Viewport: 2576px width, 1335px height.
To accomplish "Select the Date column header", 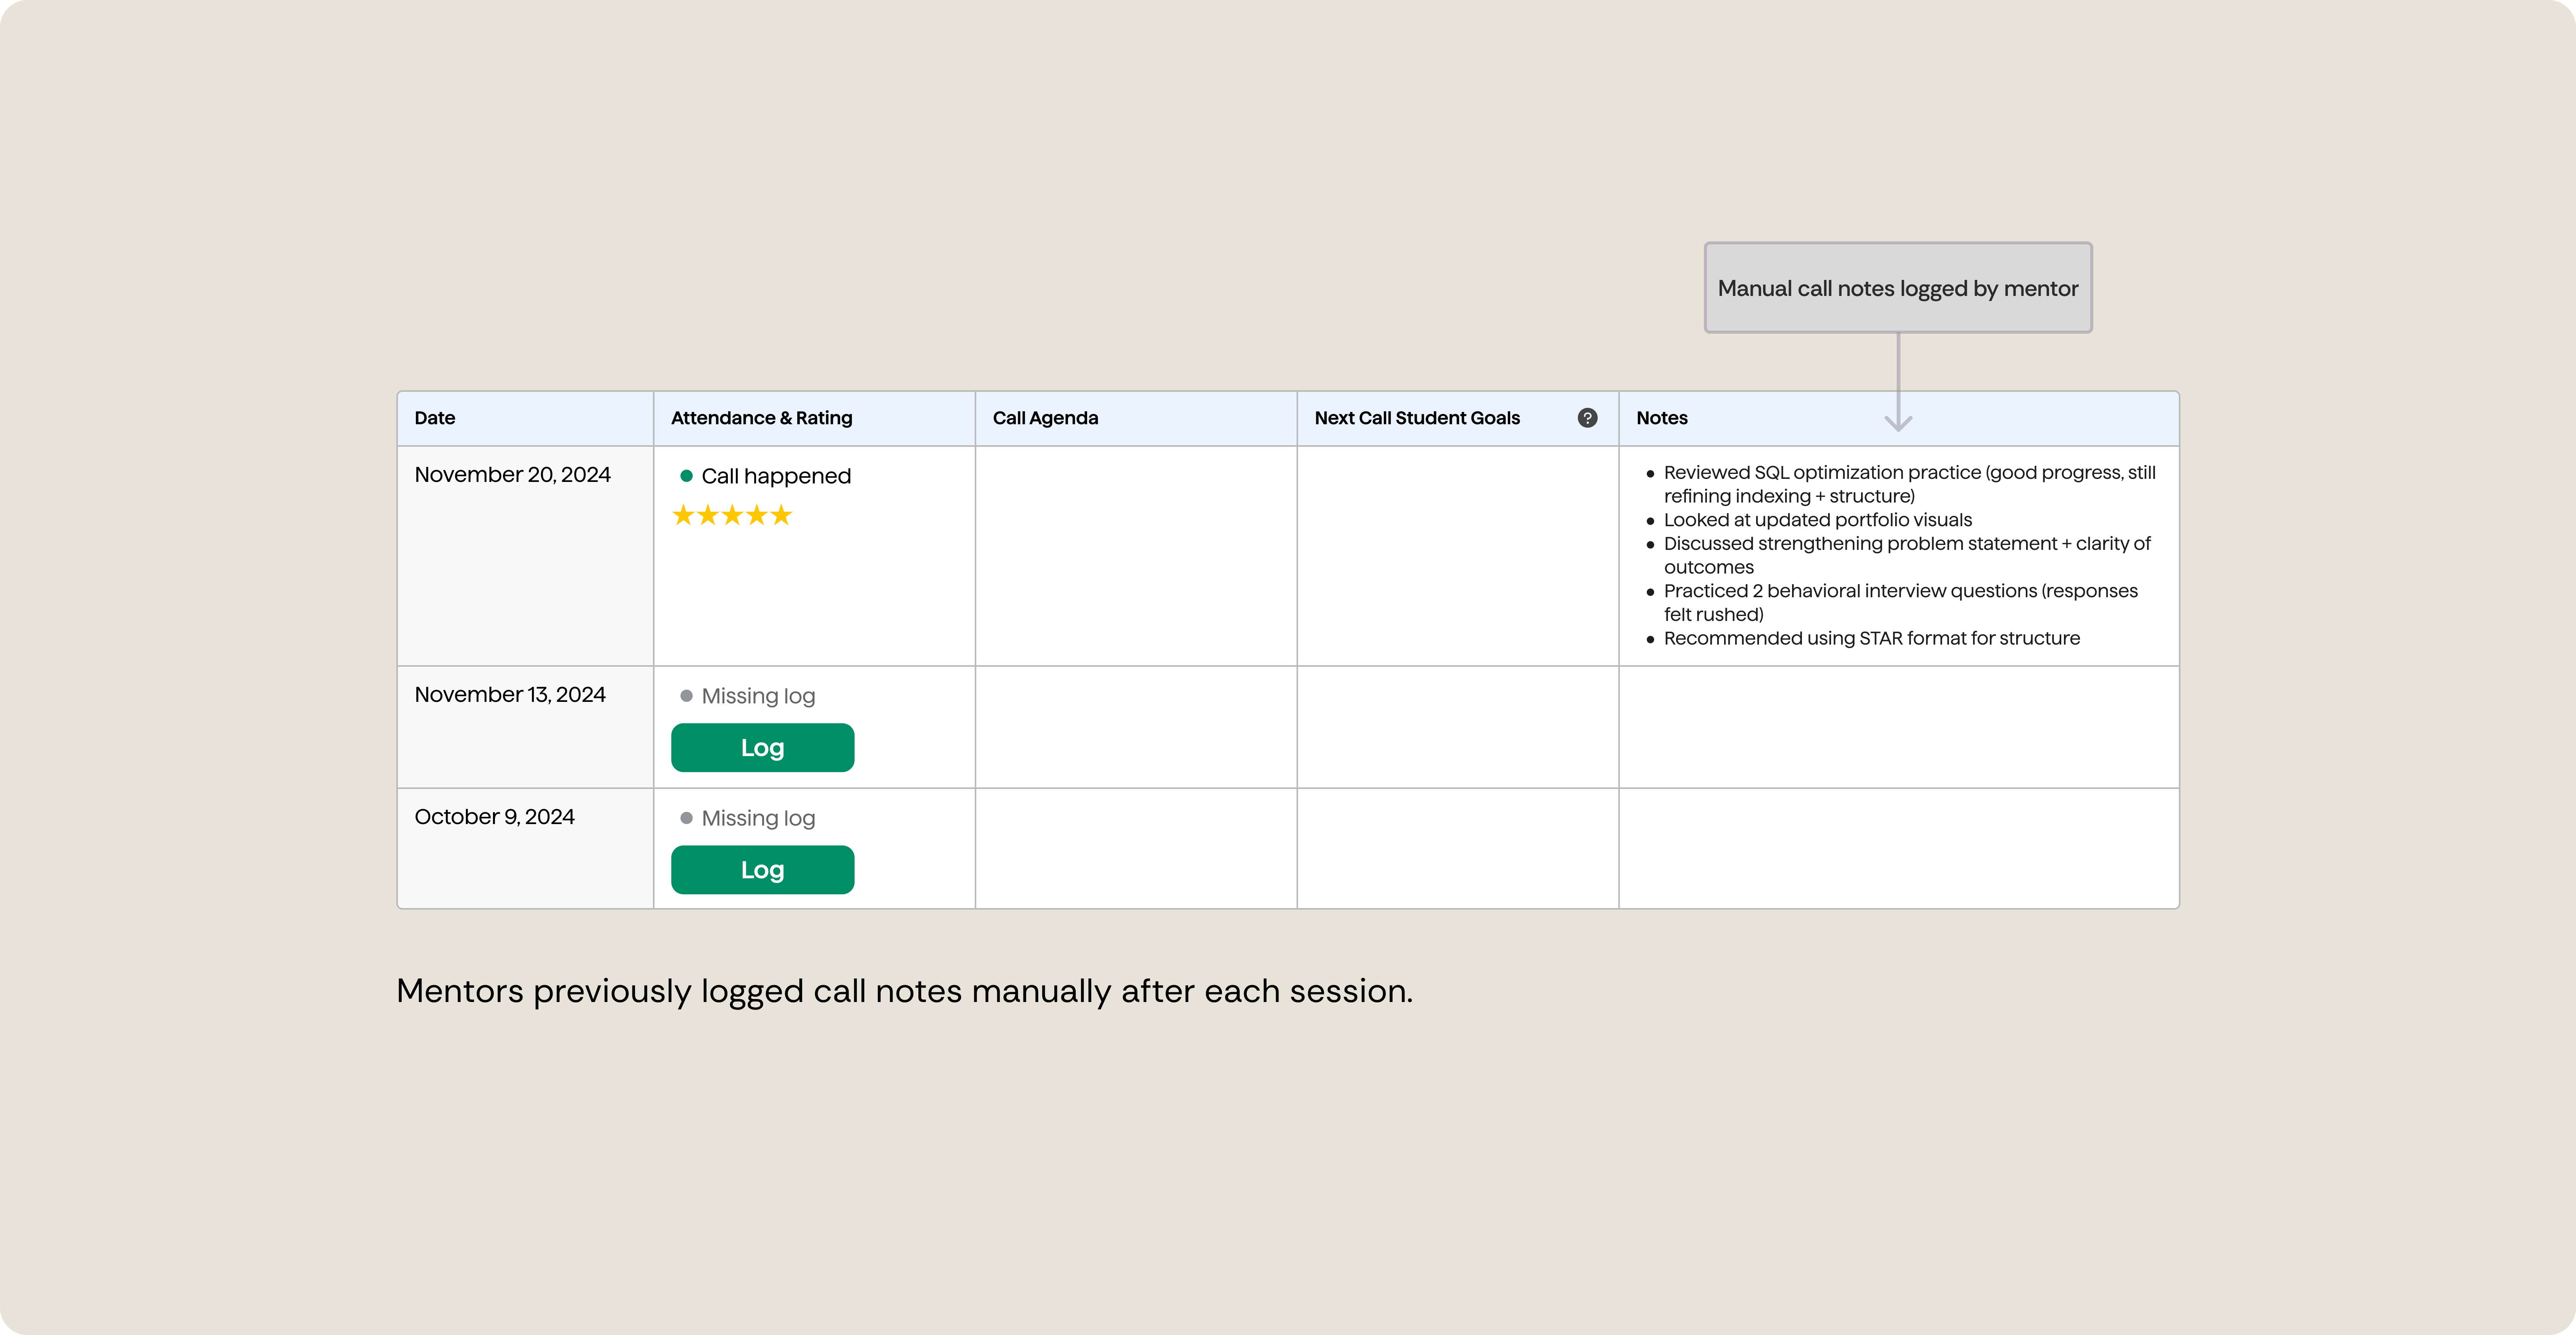I will [x=525, y=418].
